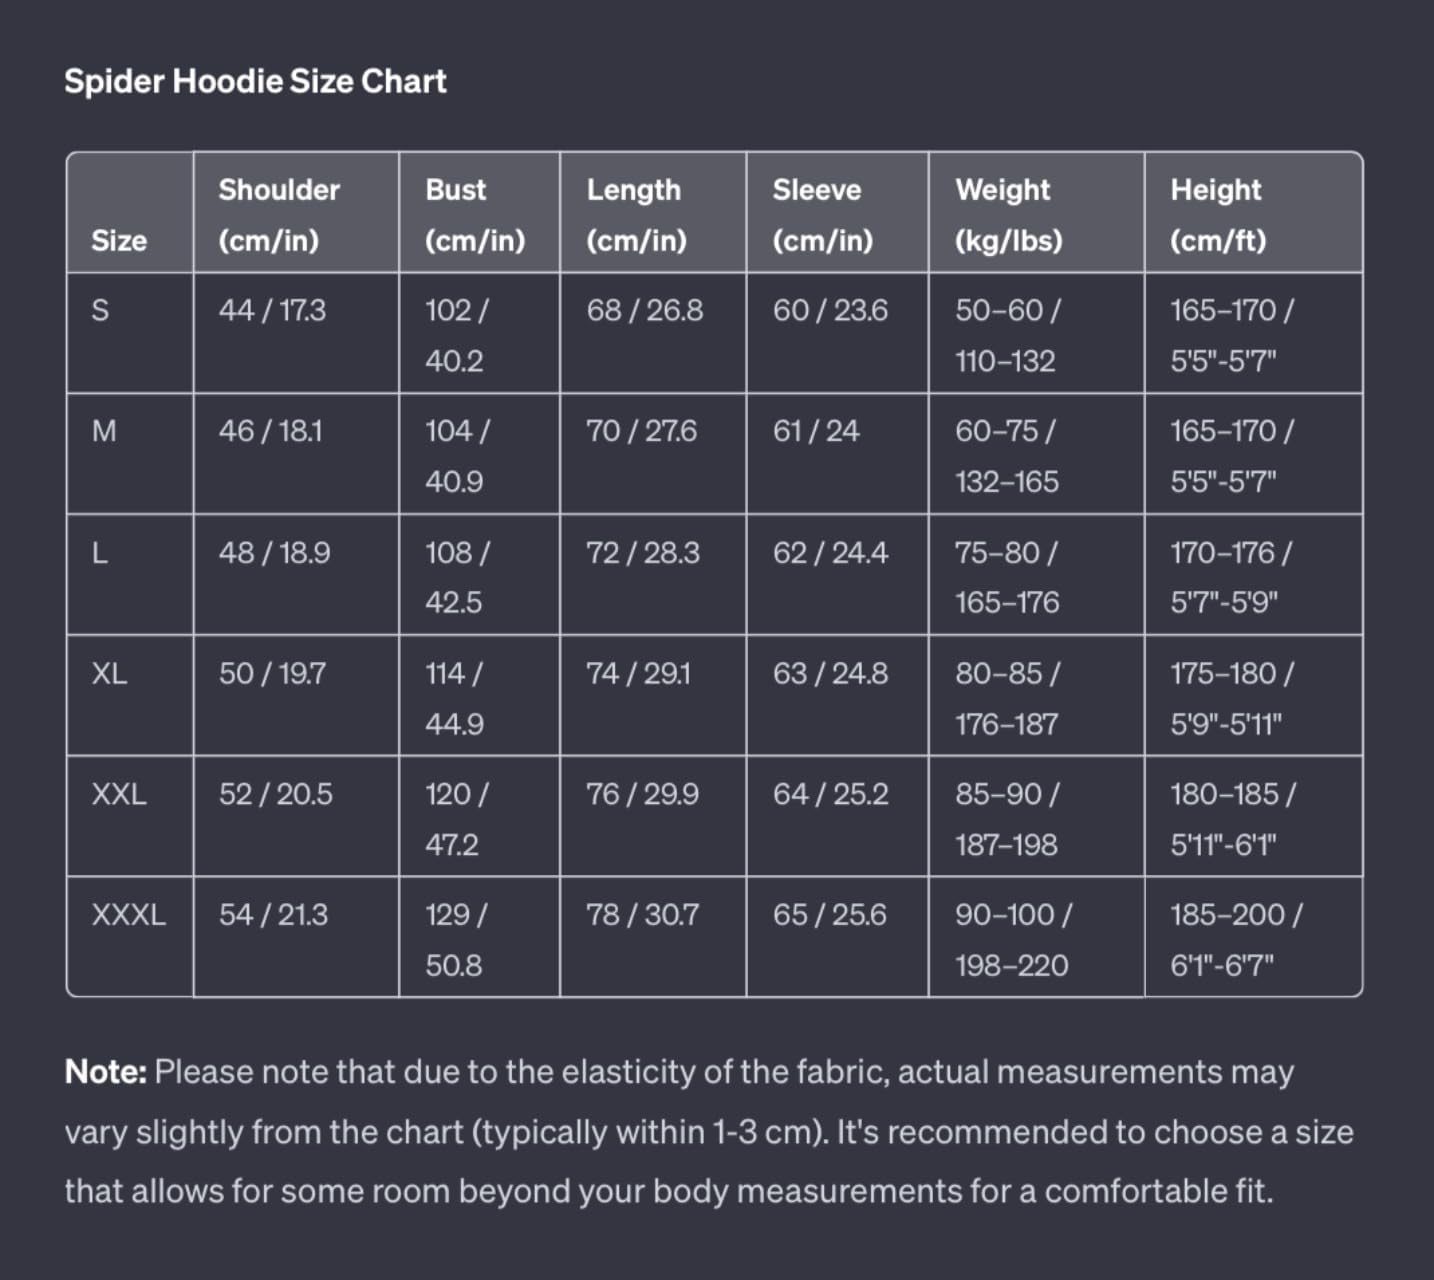The image size is (1434, 1280).
Task: Select the XXL size row label
Action: click(119, 794)
